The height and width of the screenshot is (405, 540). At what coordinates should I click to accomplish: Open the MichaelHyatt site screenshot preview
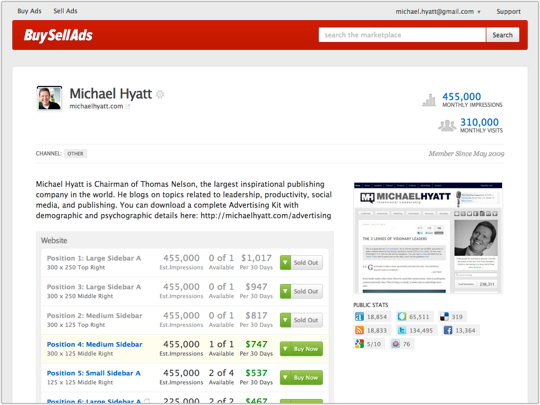tap(428, 238)
